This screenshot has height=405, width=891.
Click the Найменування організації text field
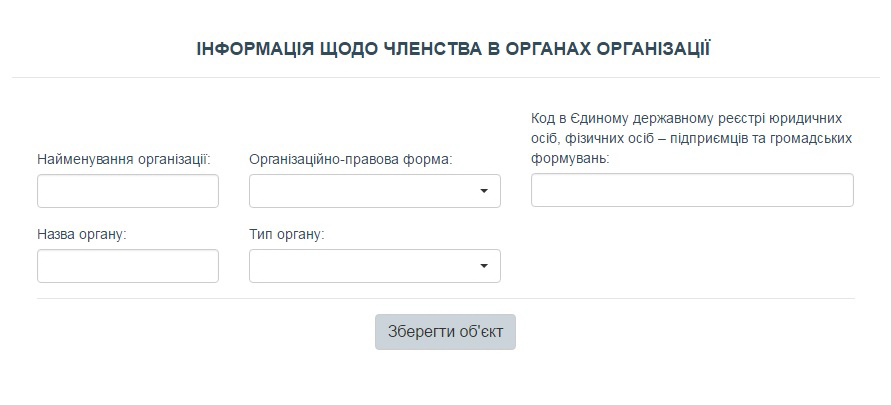tap(128, 191)
